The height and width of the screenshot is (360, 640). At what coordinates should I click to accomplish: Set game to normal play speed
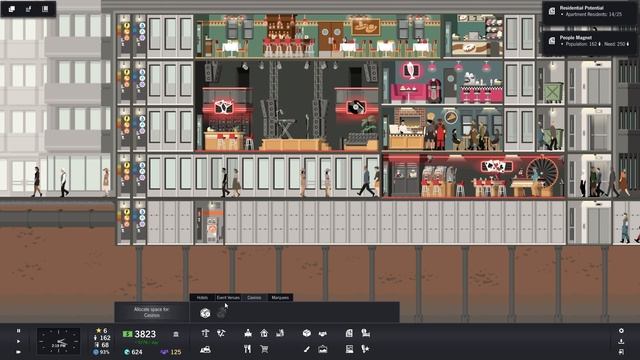[18, 341]
